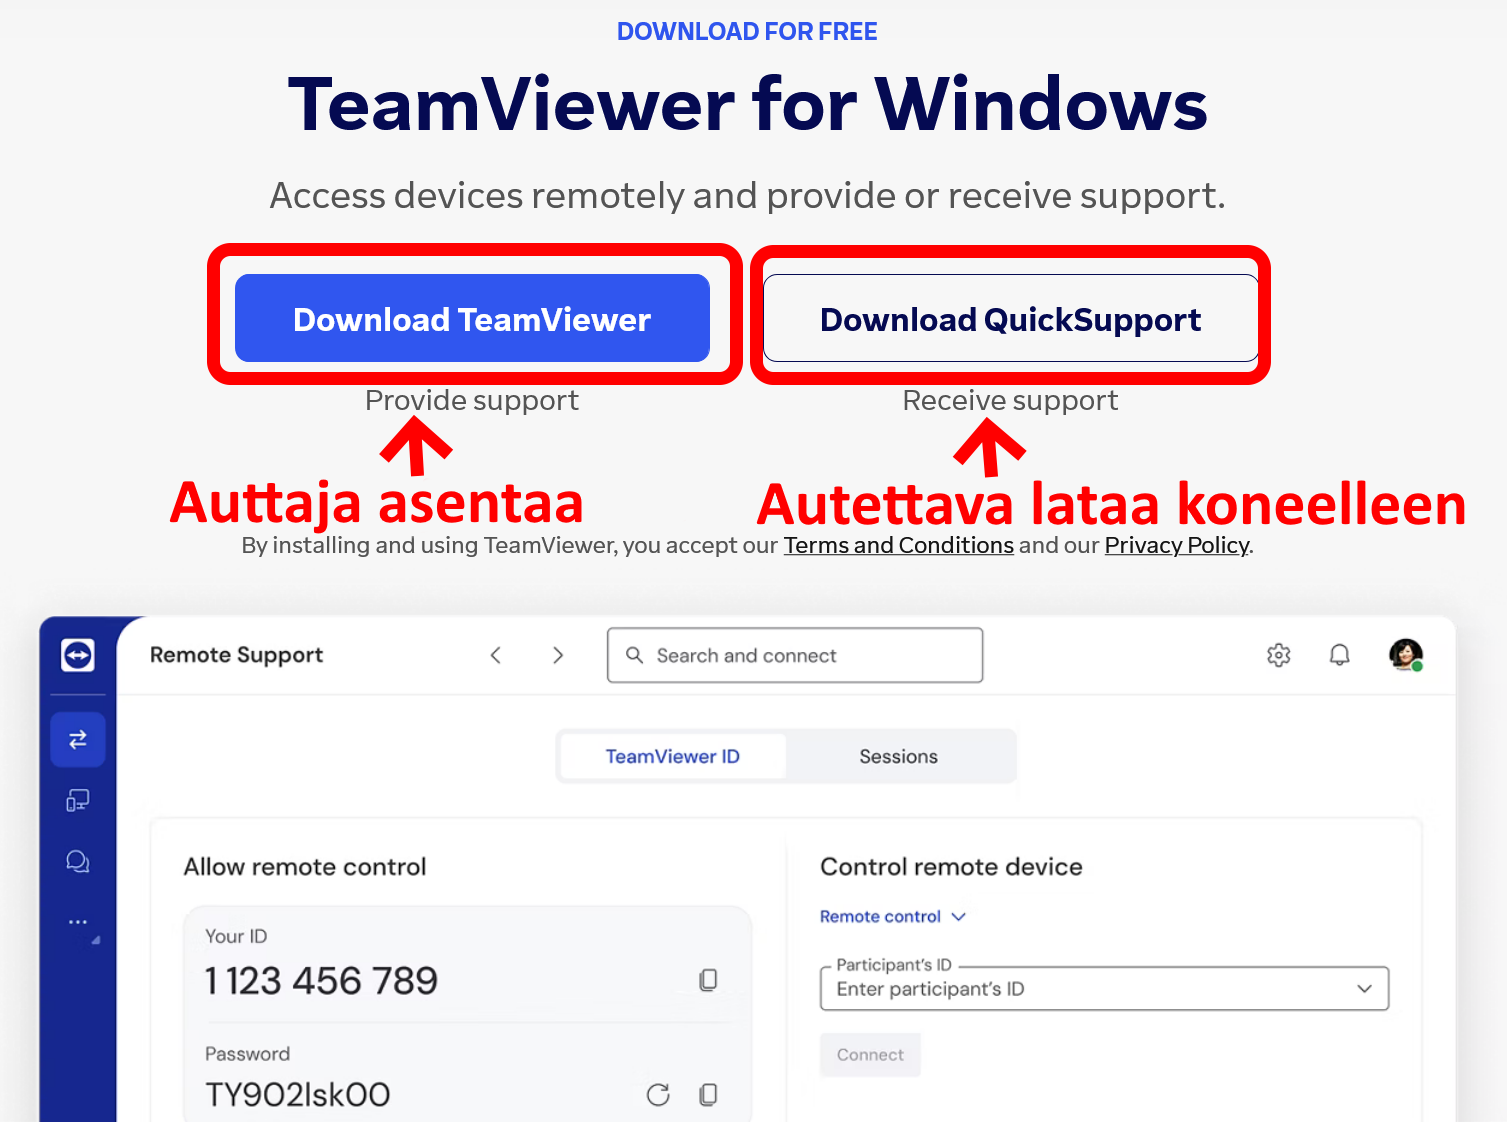
Task: Click the user profile avatar
Action: pos(1406,655)
